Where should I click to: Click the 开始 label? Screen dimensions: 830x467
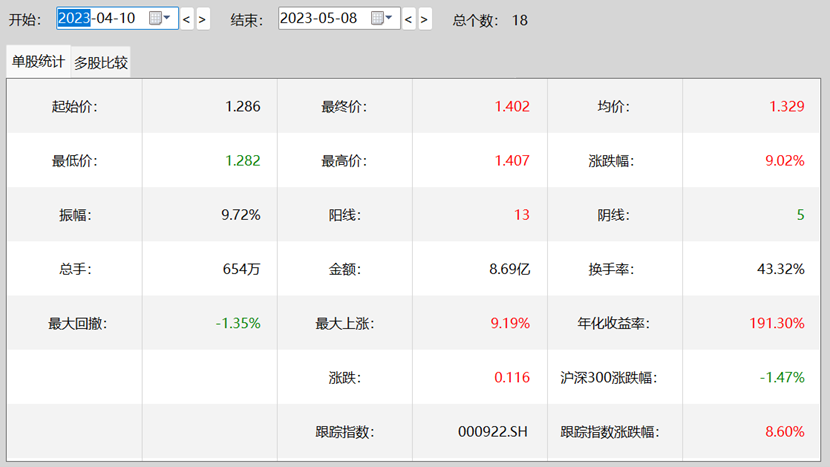click(x=24, y=20)
